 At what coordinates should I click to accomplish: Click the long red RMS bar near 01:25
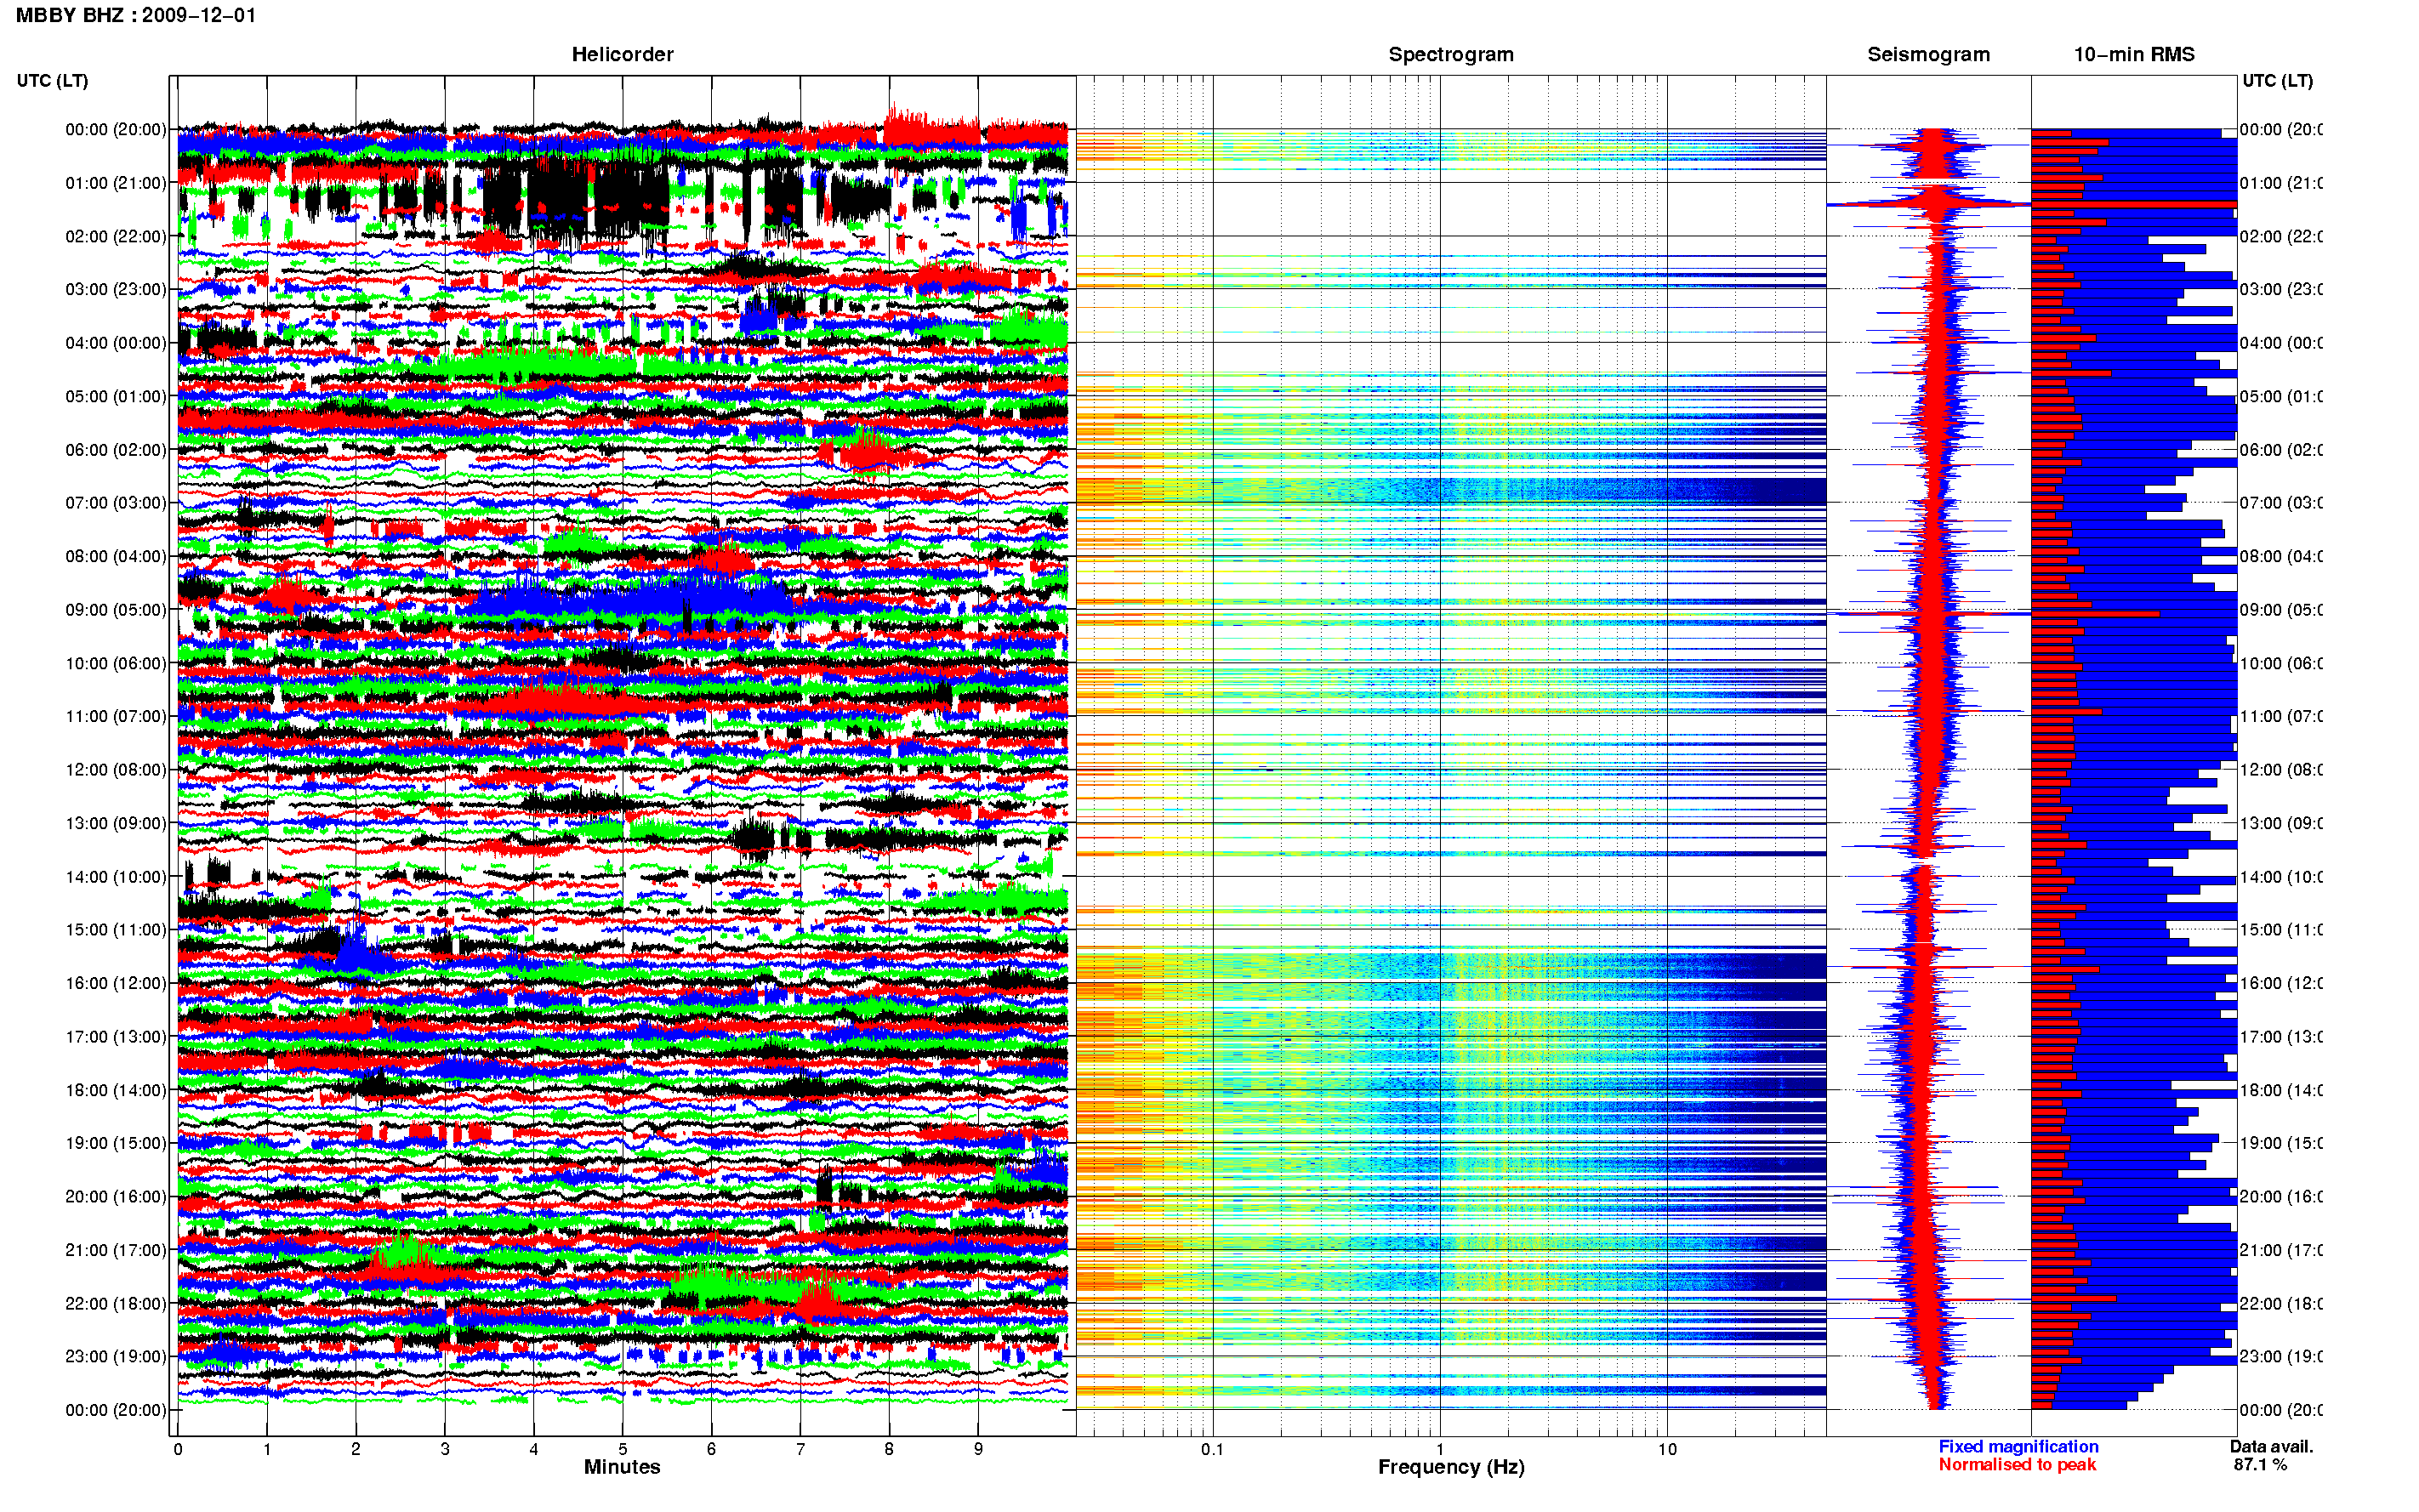pos(2133,204)
